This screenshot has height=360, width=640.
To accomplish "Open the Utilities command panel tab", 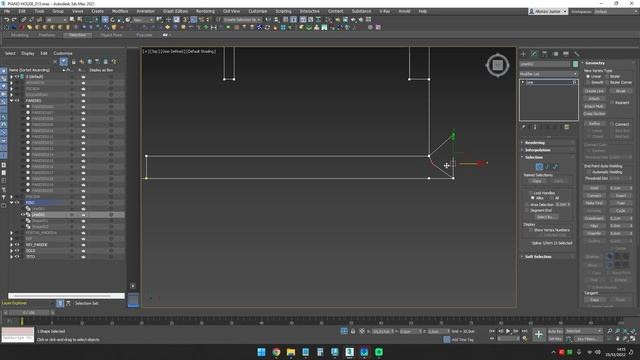I will [576, 54].
